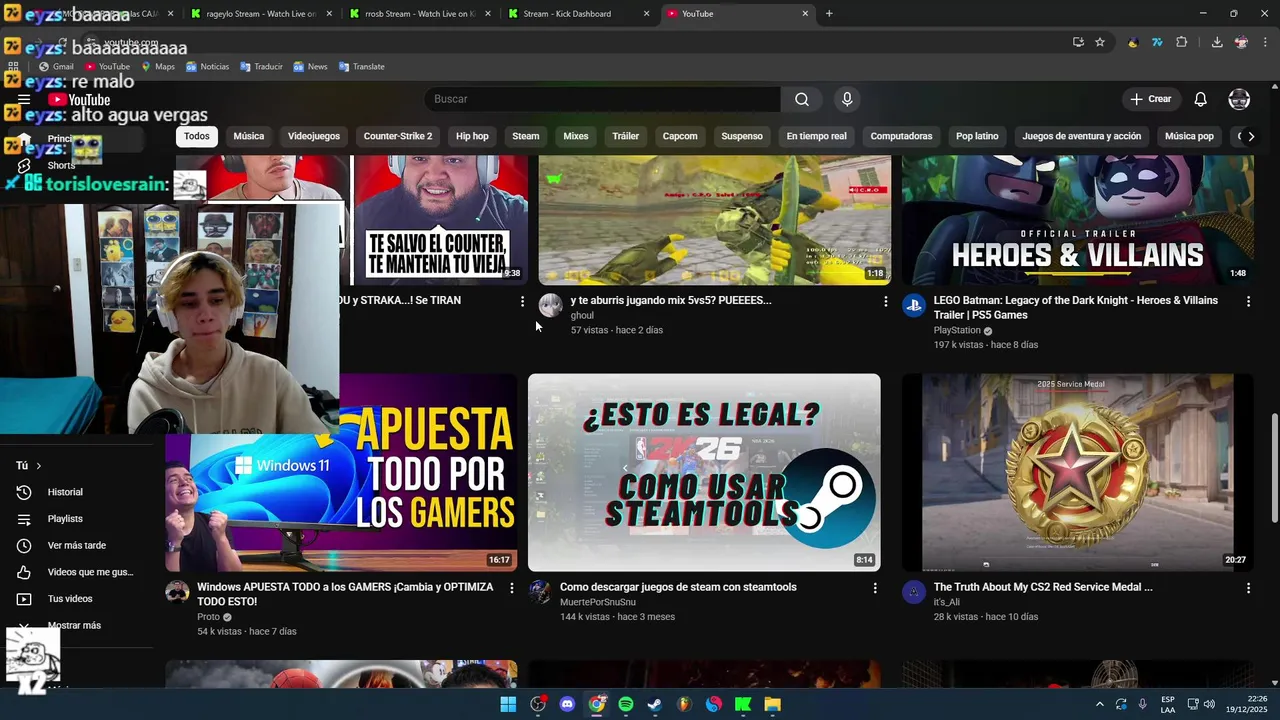Select the En tiempo real chip

pyautogui.click(x=816, y=136)
